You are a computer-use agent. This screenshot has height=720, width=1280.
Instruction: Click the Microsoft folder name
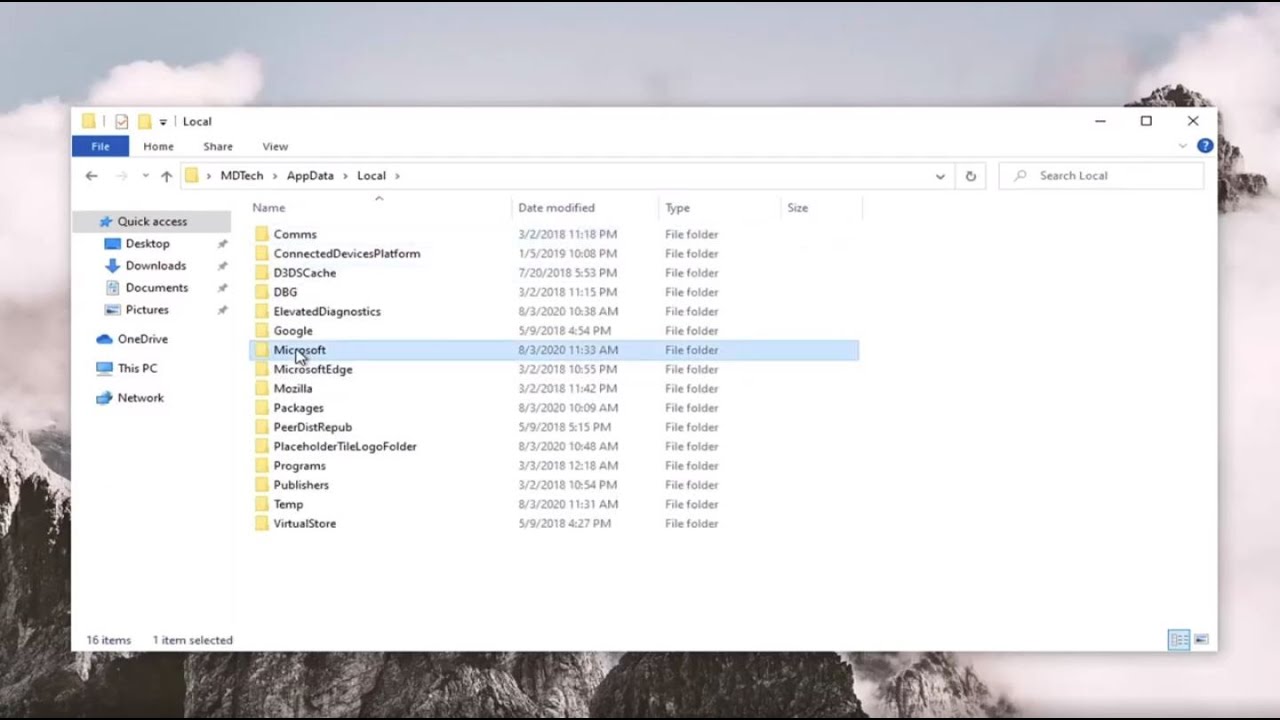[300, 350]
